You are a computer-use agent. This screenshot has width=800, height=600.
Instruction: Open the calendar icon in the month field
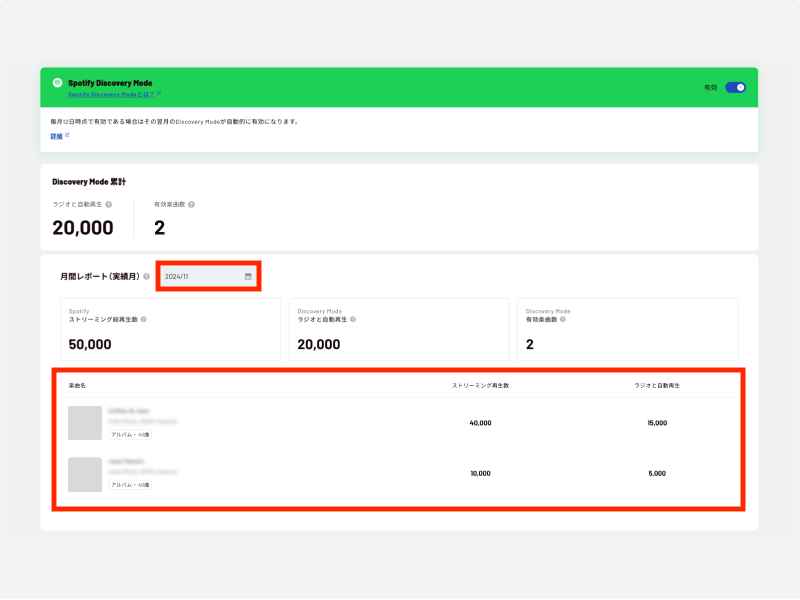tap(248, 277)
